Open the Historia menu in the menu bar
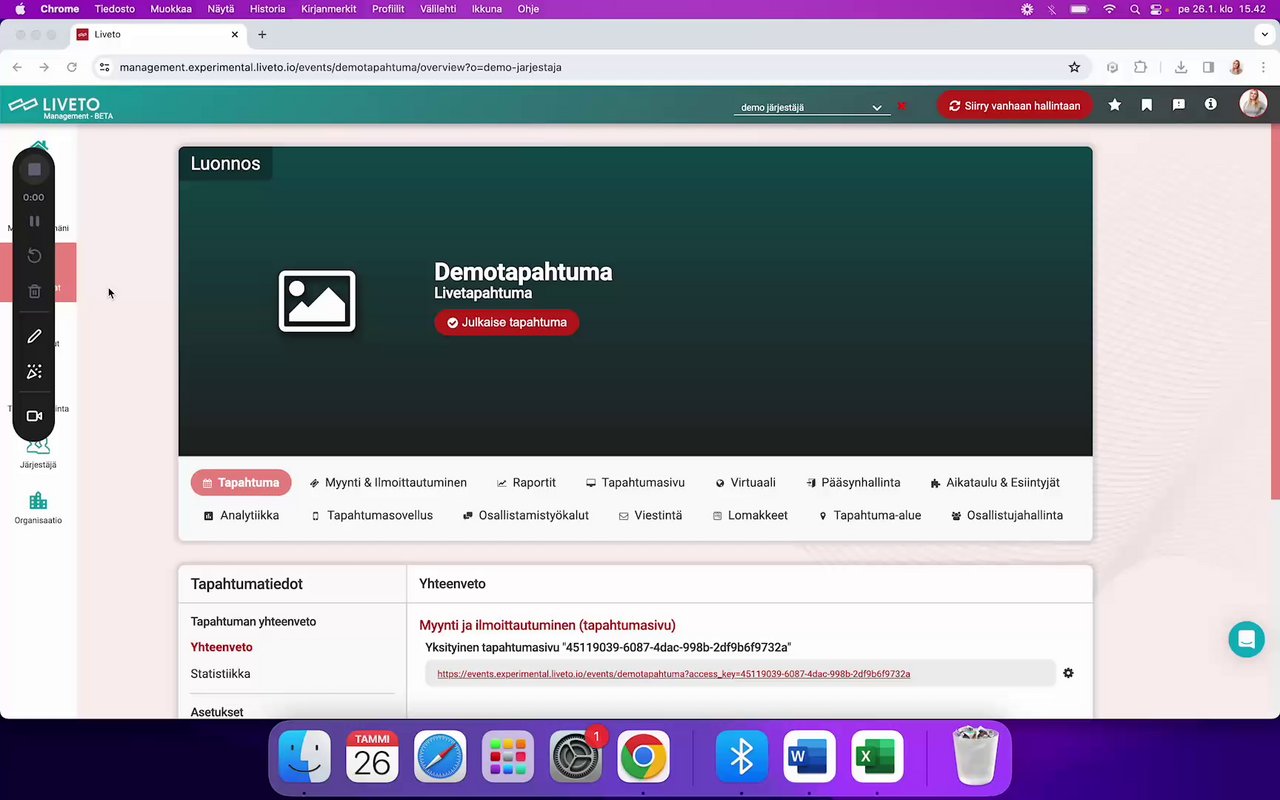The height and width of the screenshot is (800, 1280). click(267, 9)
